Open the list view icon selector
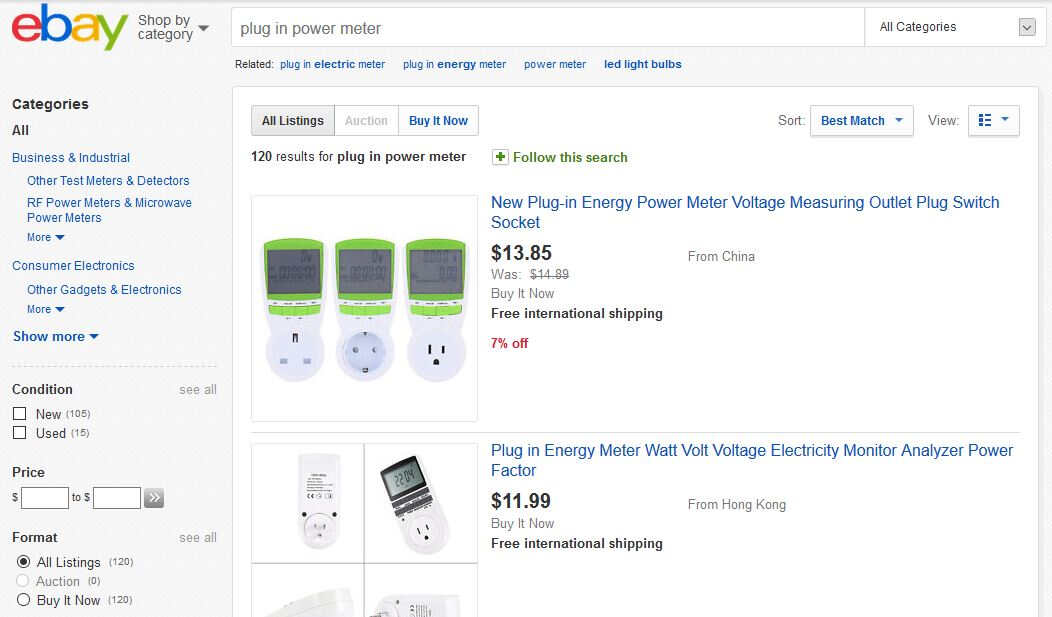 [994, 121]
